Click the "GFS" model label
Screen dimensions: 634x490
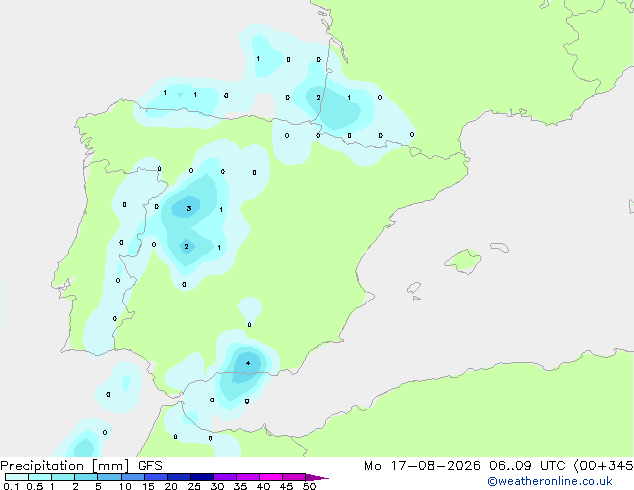[x=150, y=466]
